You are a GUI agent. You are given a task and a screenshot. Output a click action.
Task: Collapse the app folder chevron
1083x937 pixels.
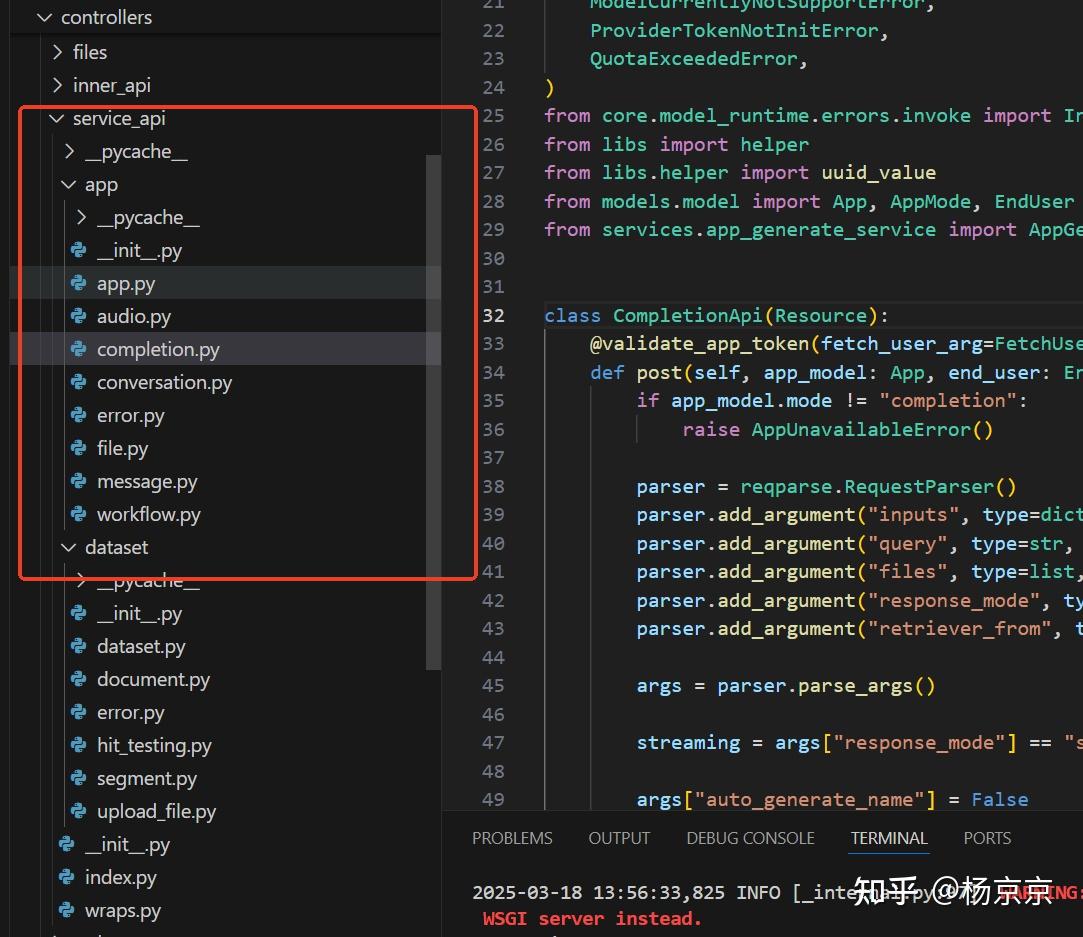(68, 184)
